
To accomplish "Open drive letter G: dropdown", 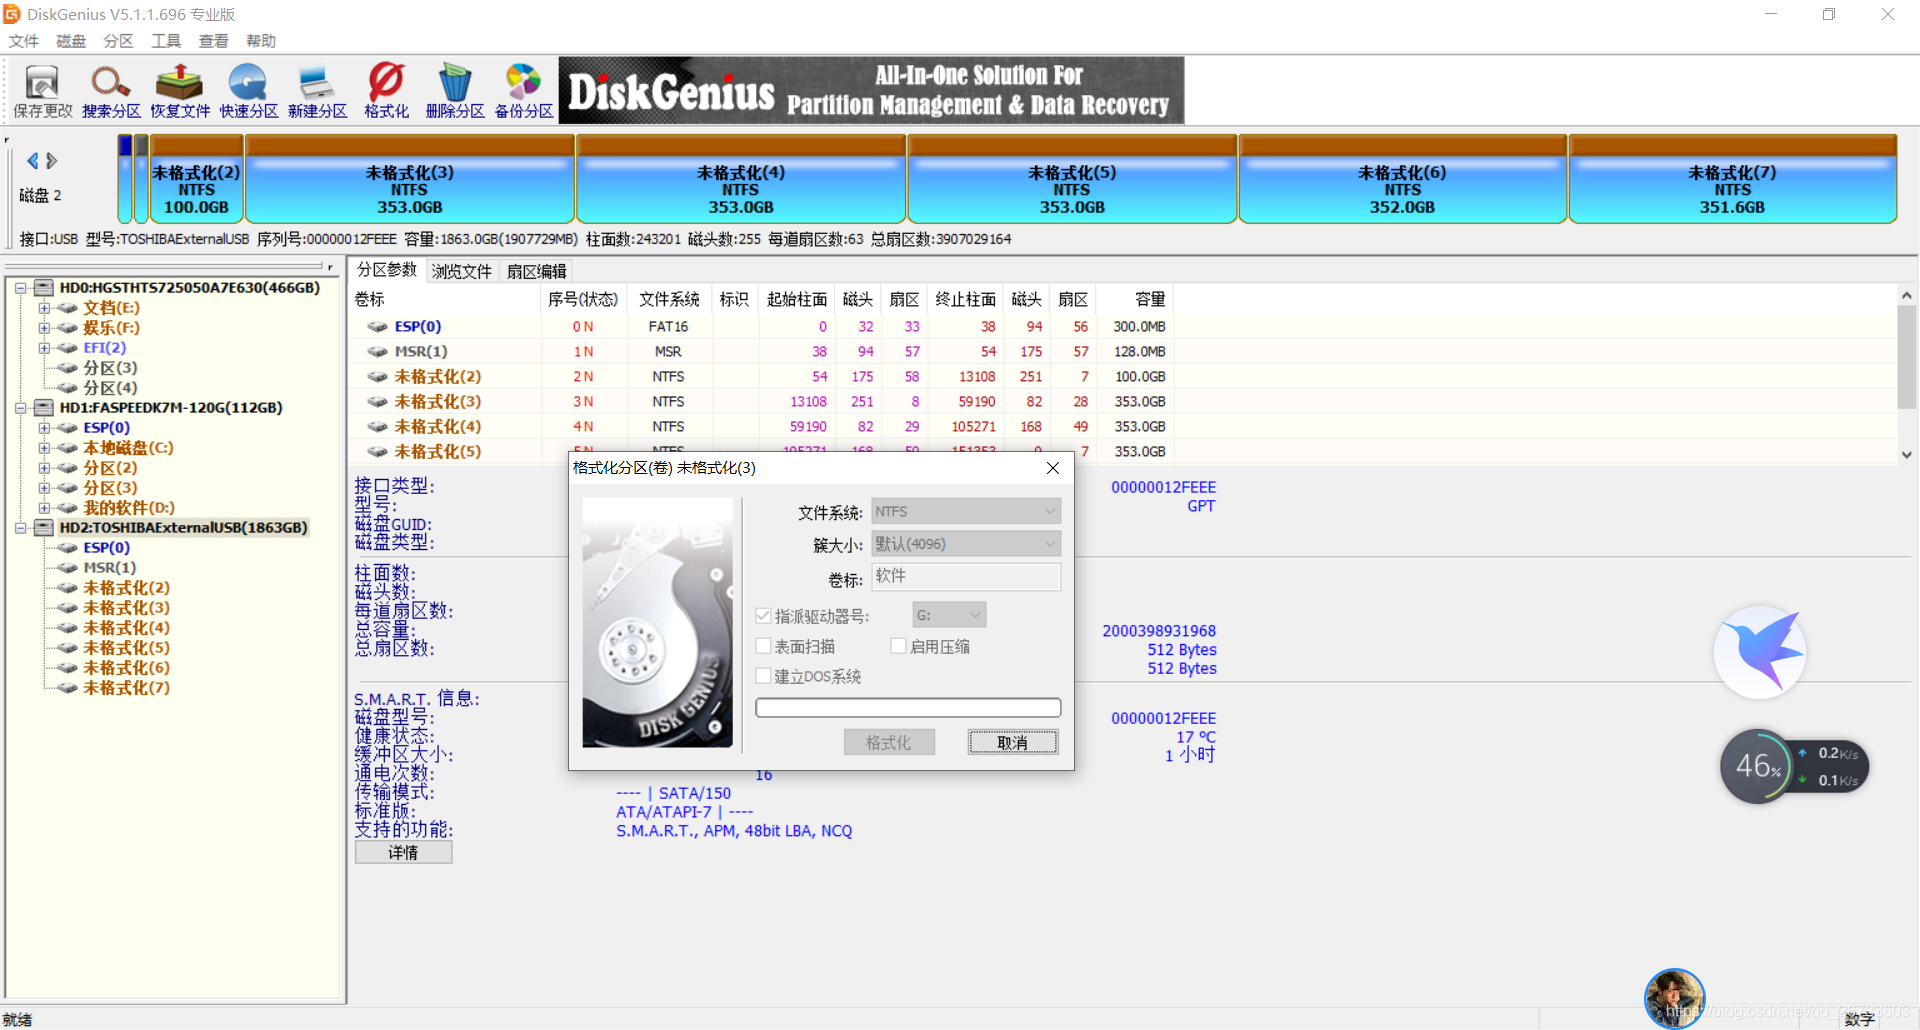I will coord(949,615).
